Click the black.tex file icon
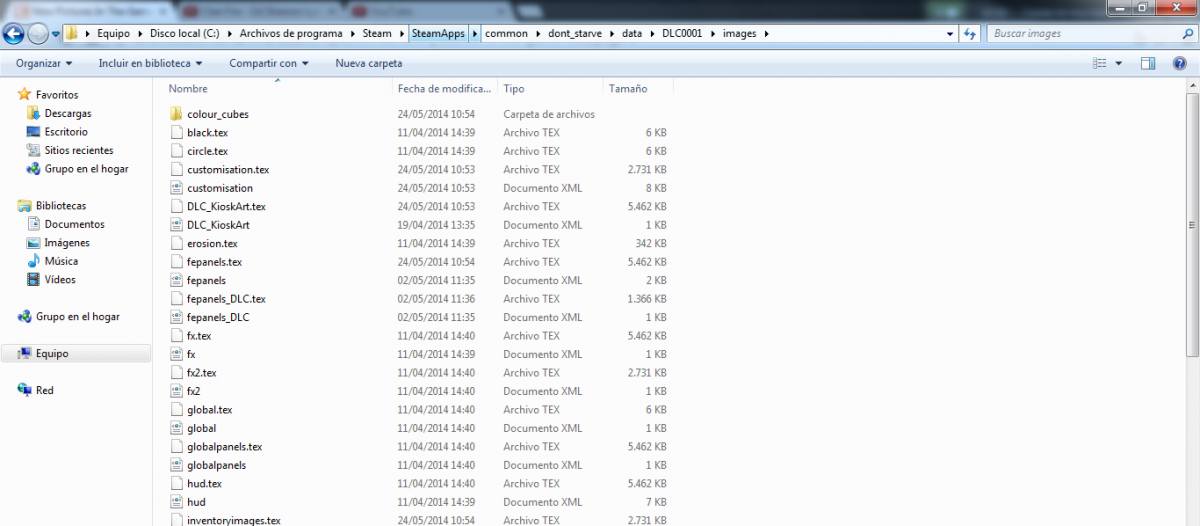Image resolution: width=1200 pixels, height=526 pixels. point(177,132)
